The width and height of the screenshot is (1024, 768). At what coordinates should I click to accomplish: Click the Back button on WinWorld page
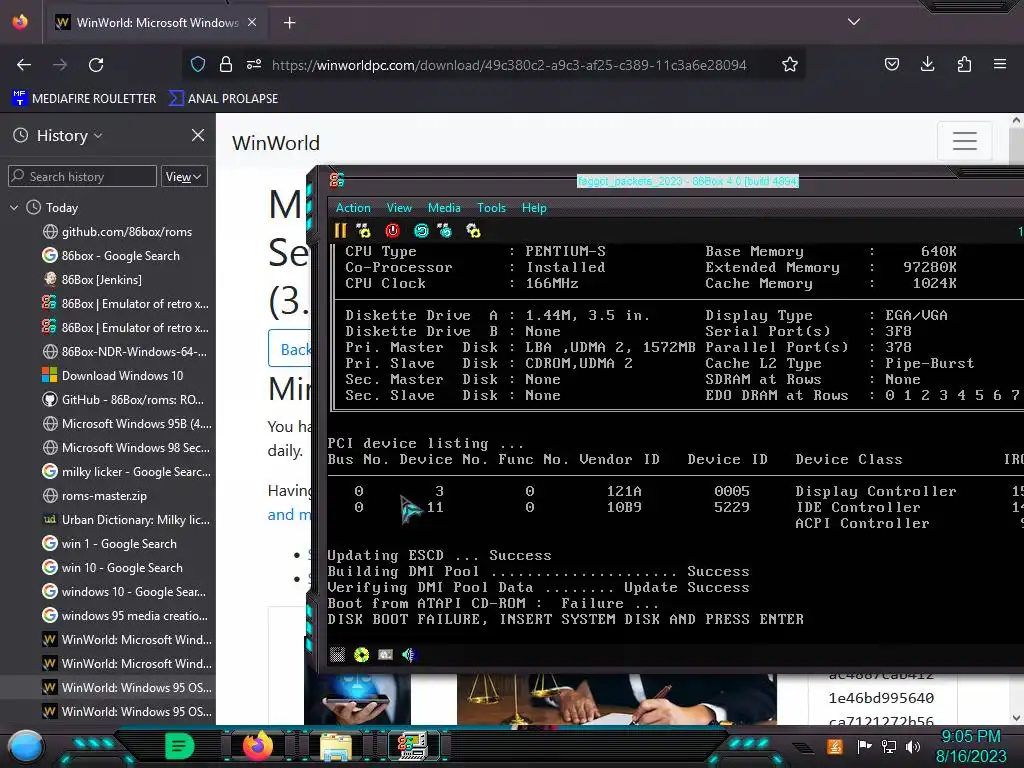(290, 349)
